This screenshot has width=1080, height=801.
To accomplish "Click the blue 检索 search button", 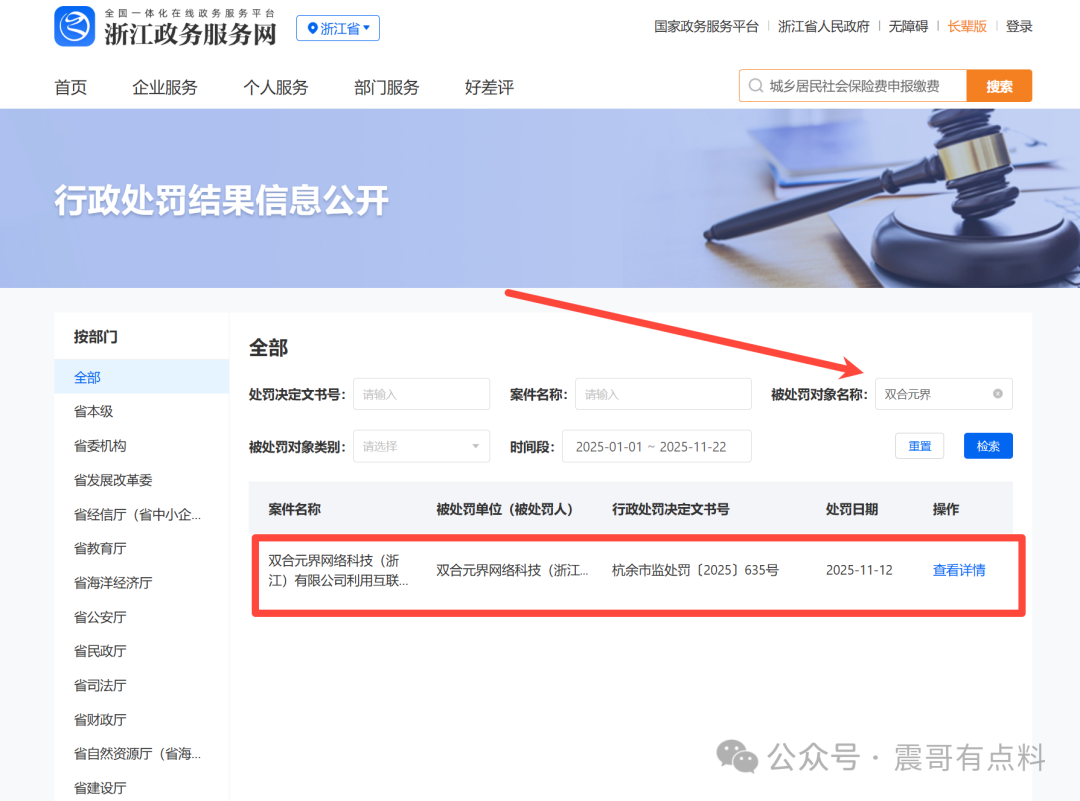I will pos(988,446).
